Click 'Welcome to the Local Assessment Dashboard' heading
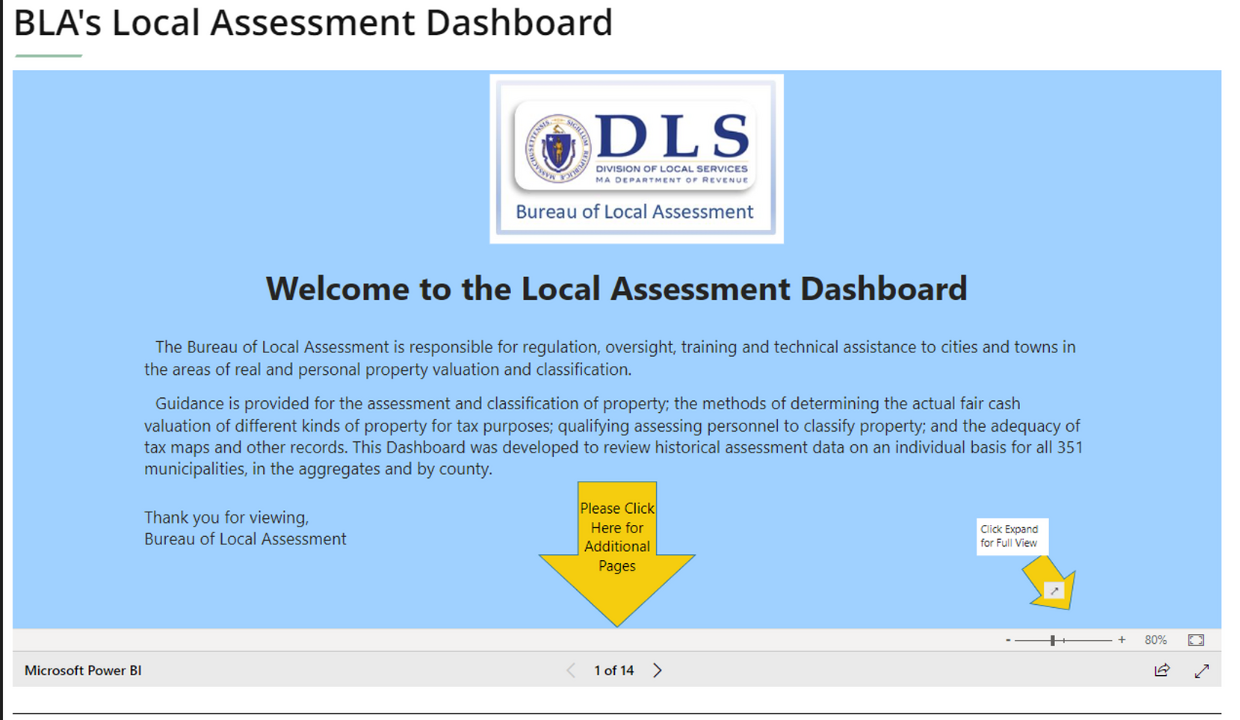The width and height of the screenshot is (1240, 720). 617,288
